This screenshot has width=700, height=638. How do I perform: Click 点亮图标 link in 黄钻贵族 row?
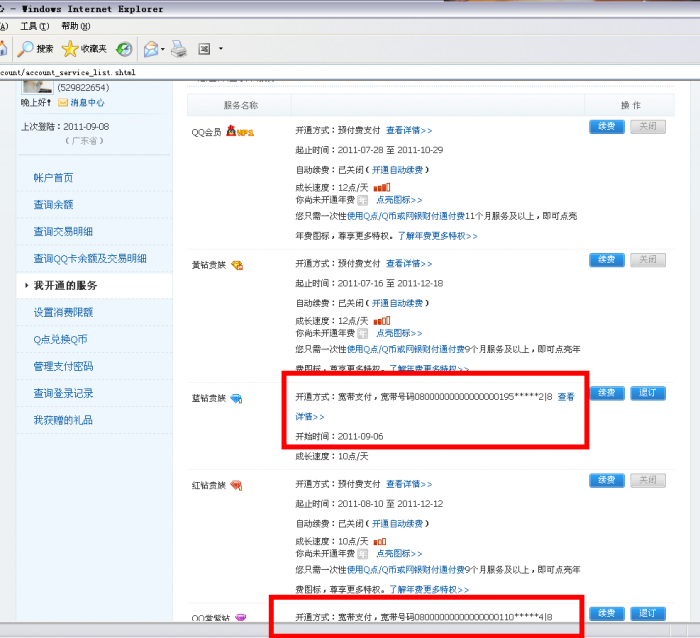[399, 333]
